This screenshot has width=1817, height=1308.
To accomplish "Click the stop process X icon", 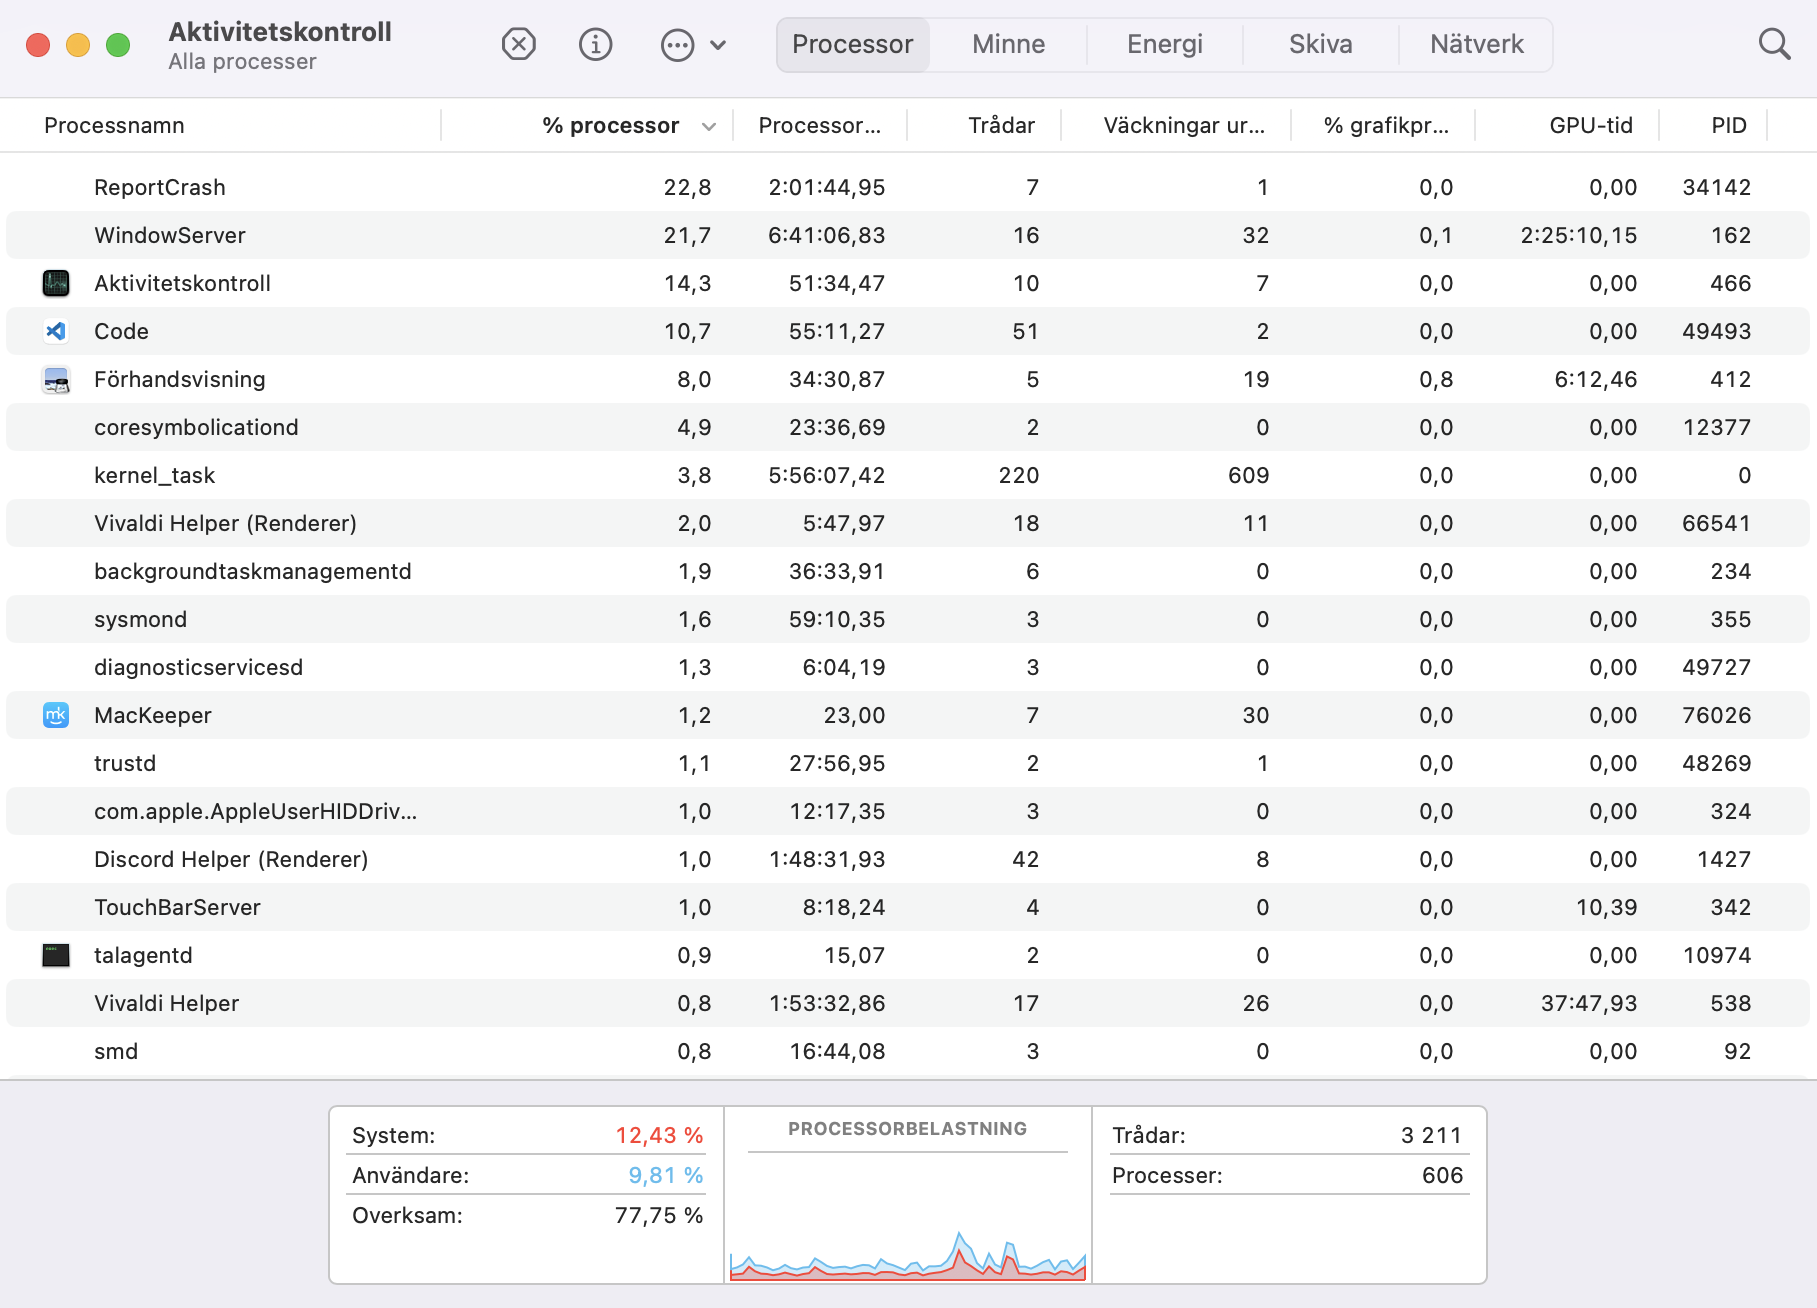I will [x=518, y=44].
